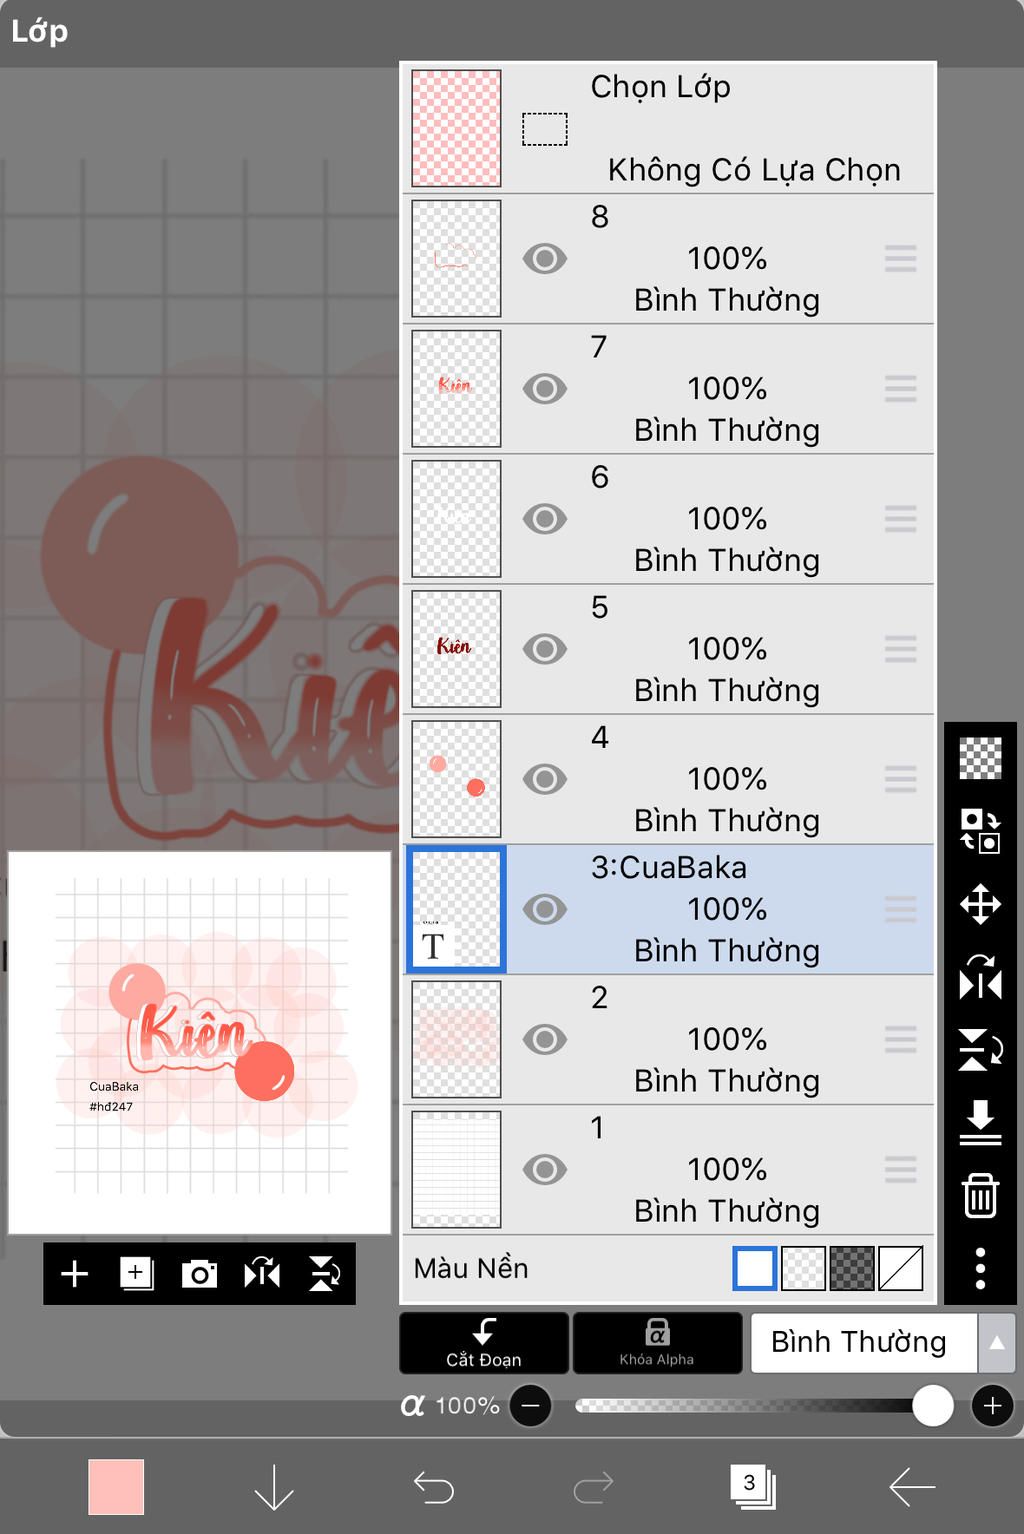Select layer 4 with red dots
1024x1534 pixels.
(x=668, y=779)
